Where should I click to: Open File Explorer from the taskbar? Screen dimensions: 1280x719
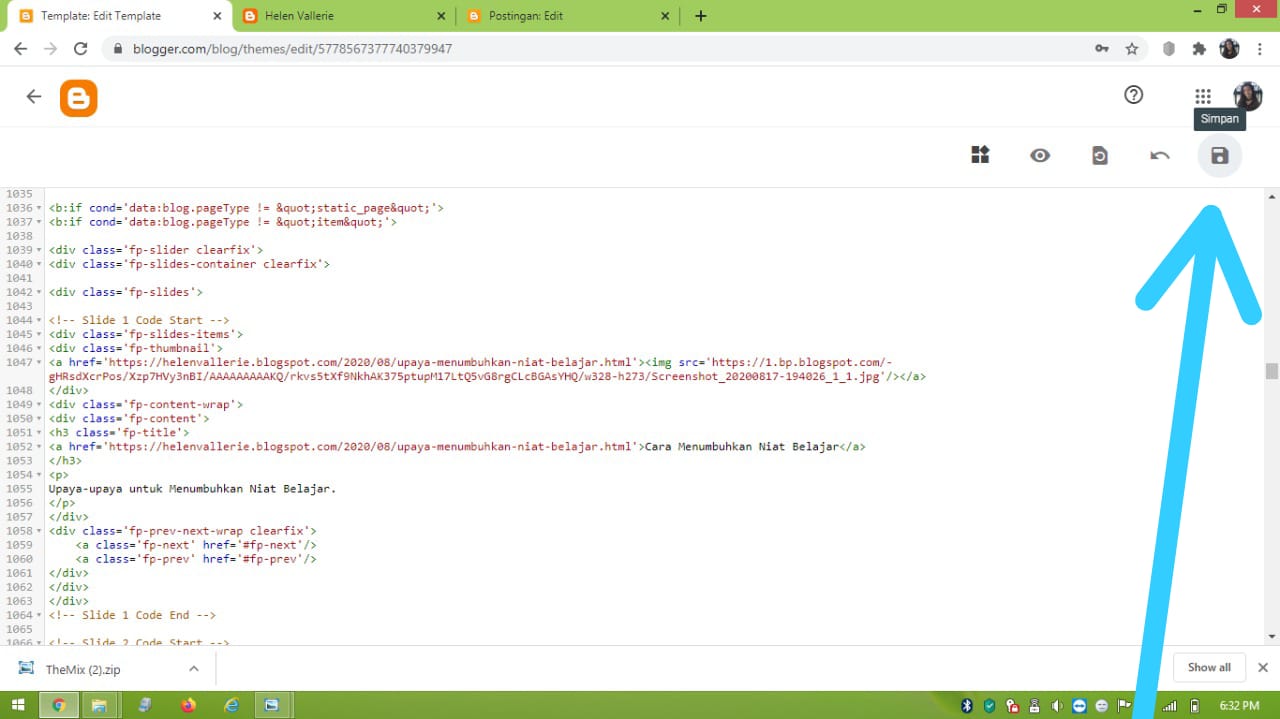point(99,705)
